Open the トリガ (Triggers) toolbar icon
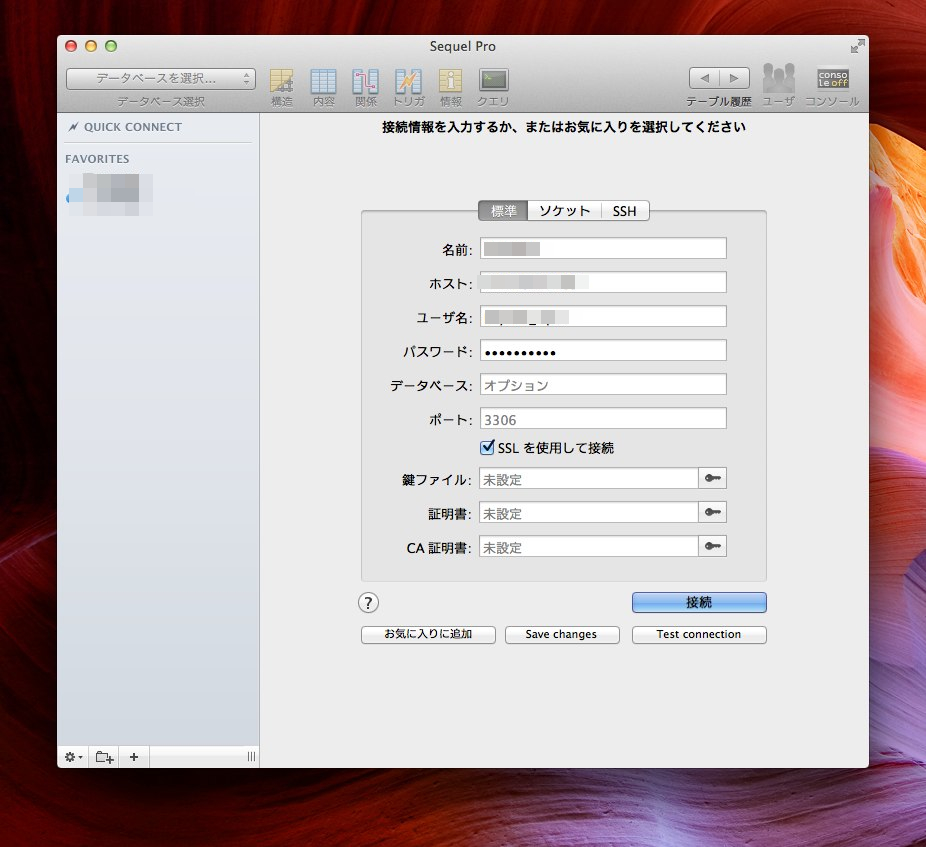Viewport: 926px width, 847px height. tap(408, 81)
